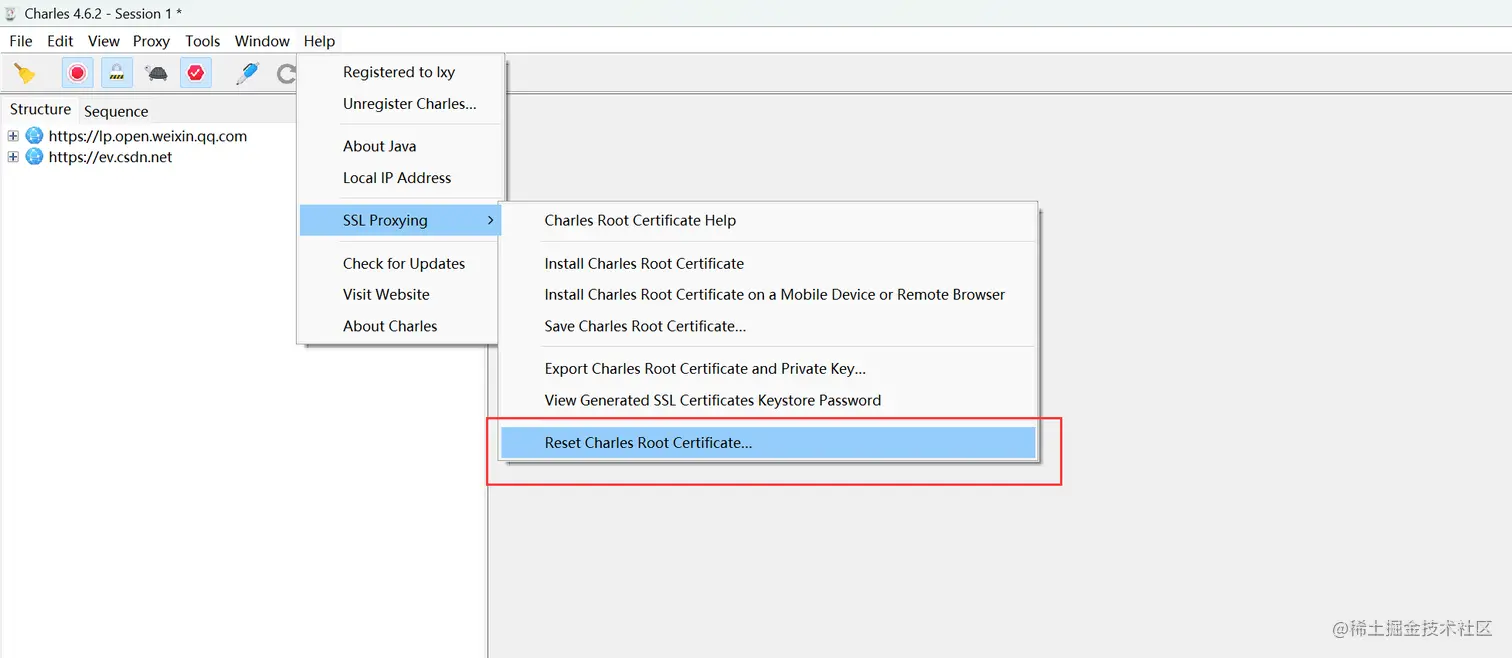Install certificate on Mobile Device or Remote Browser

[x=768, y=295]
